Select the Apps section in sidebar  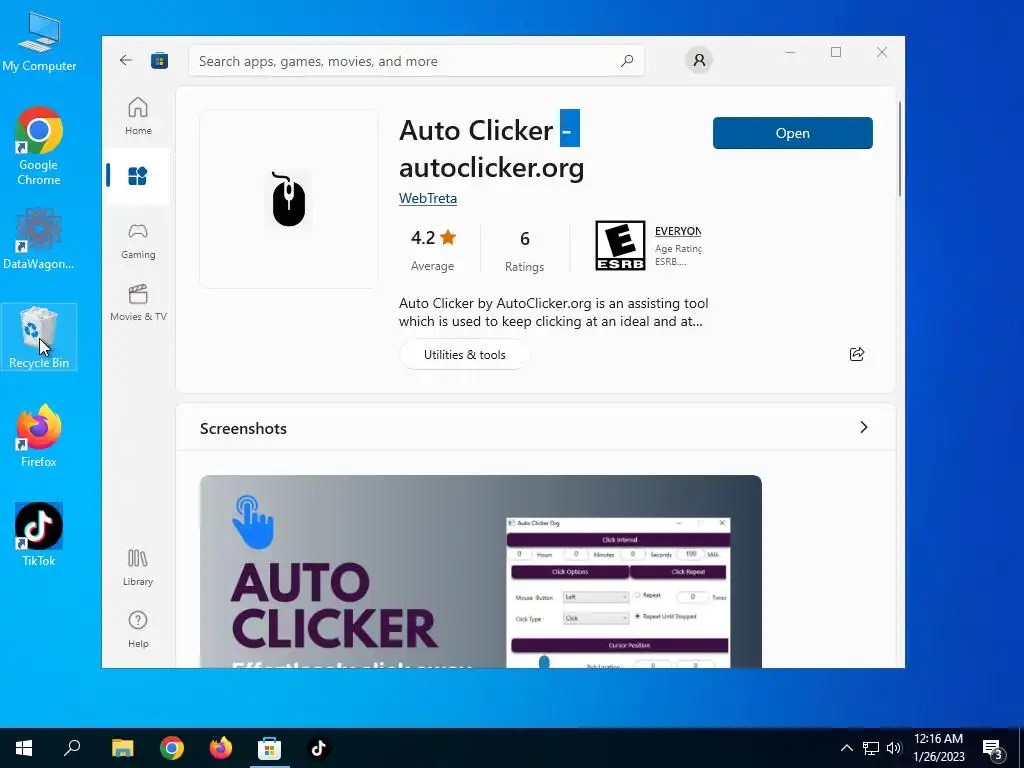[x=138, y=176]
